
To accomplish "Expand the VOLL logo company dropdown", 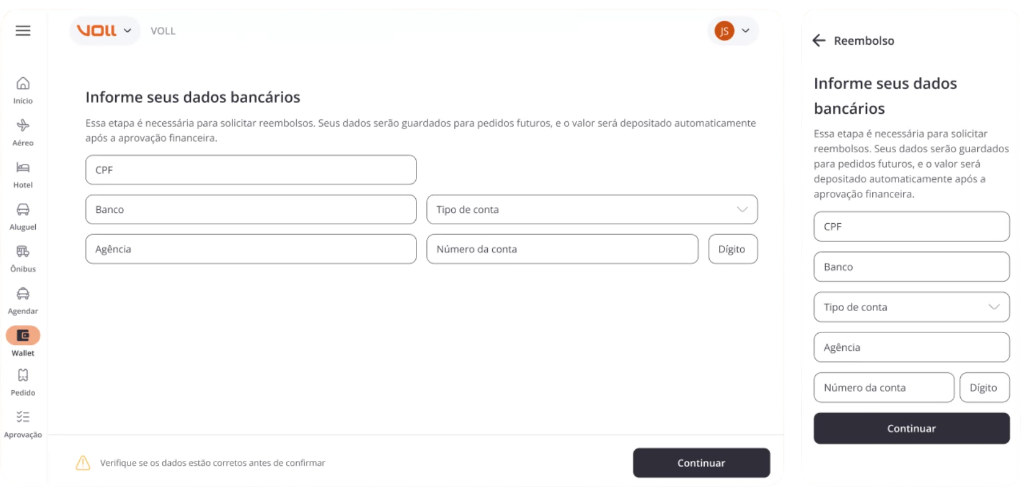I will pos(105,30).
